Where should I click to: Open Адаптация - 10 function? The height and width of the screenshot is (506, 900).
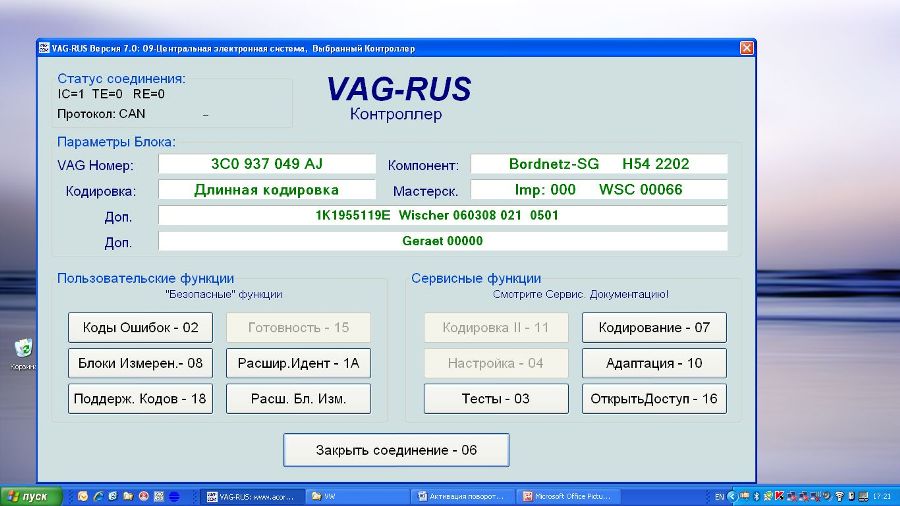654,363
